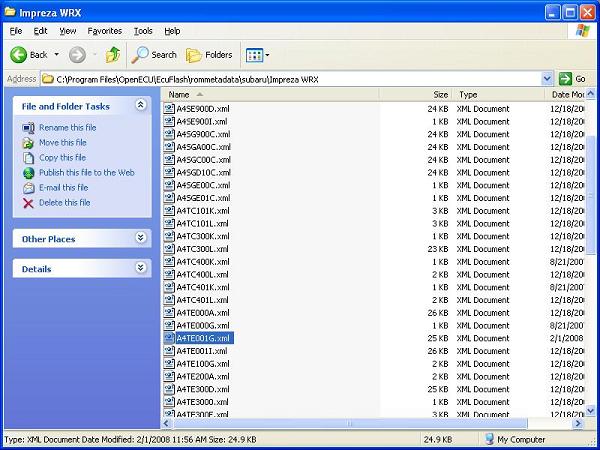Image resolution: width=600 pixels, height=450 pixels.
Task: Click E-mail this file
Action: pyautogui.click(x=64, y=188)
